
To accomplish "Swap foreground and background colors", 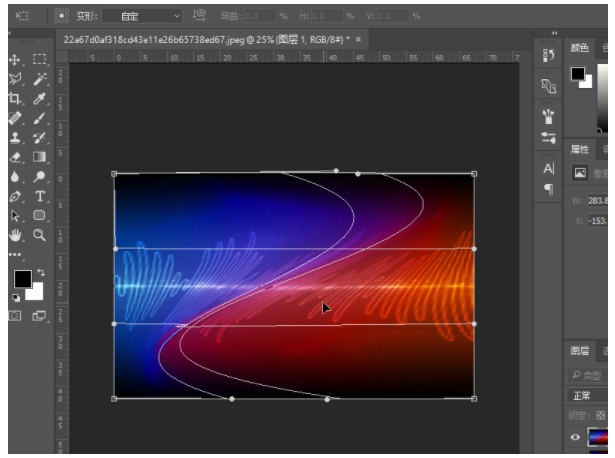I will click(41, 273).
